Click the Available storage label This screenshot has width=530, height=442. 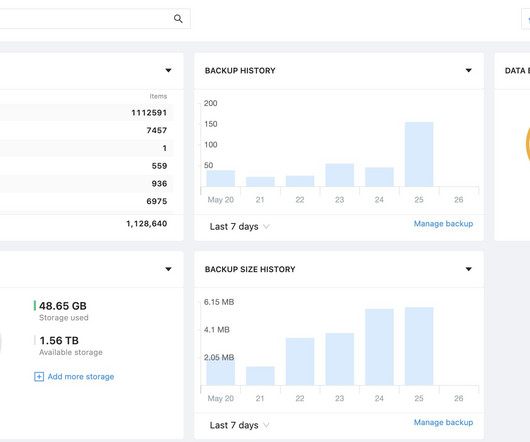point(71,352)
